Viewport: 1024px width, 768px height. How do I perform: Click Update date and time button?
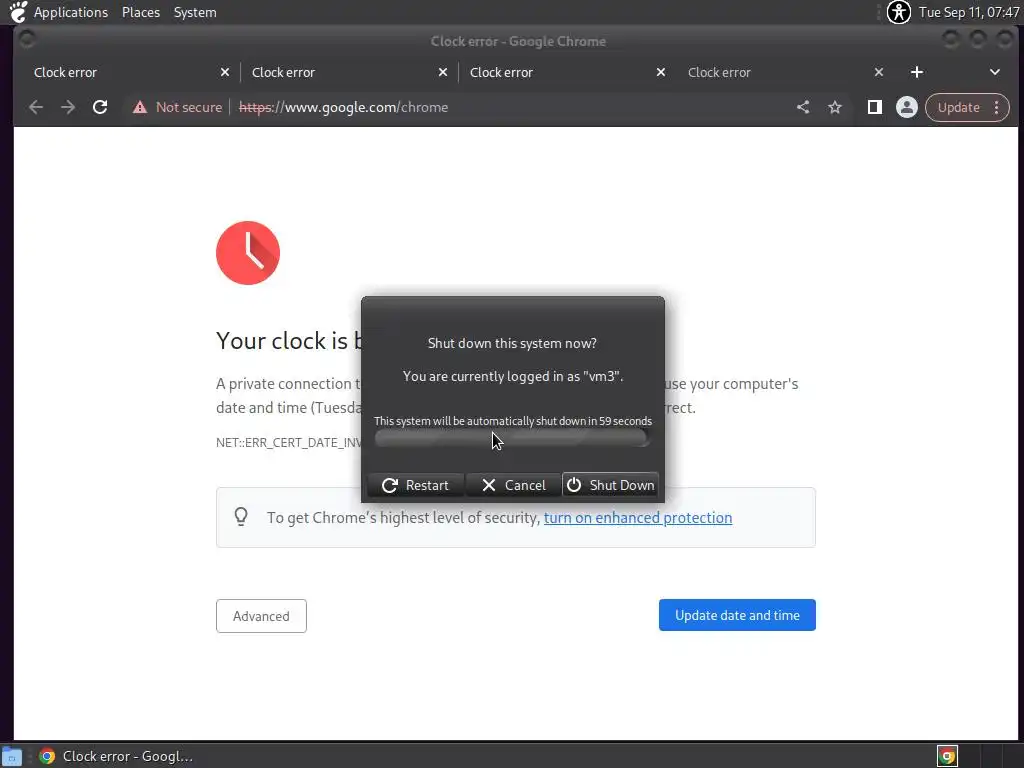coord(737,615)
